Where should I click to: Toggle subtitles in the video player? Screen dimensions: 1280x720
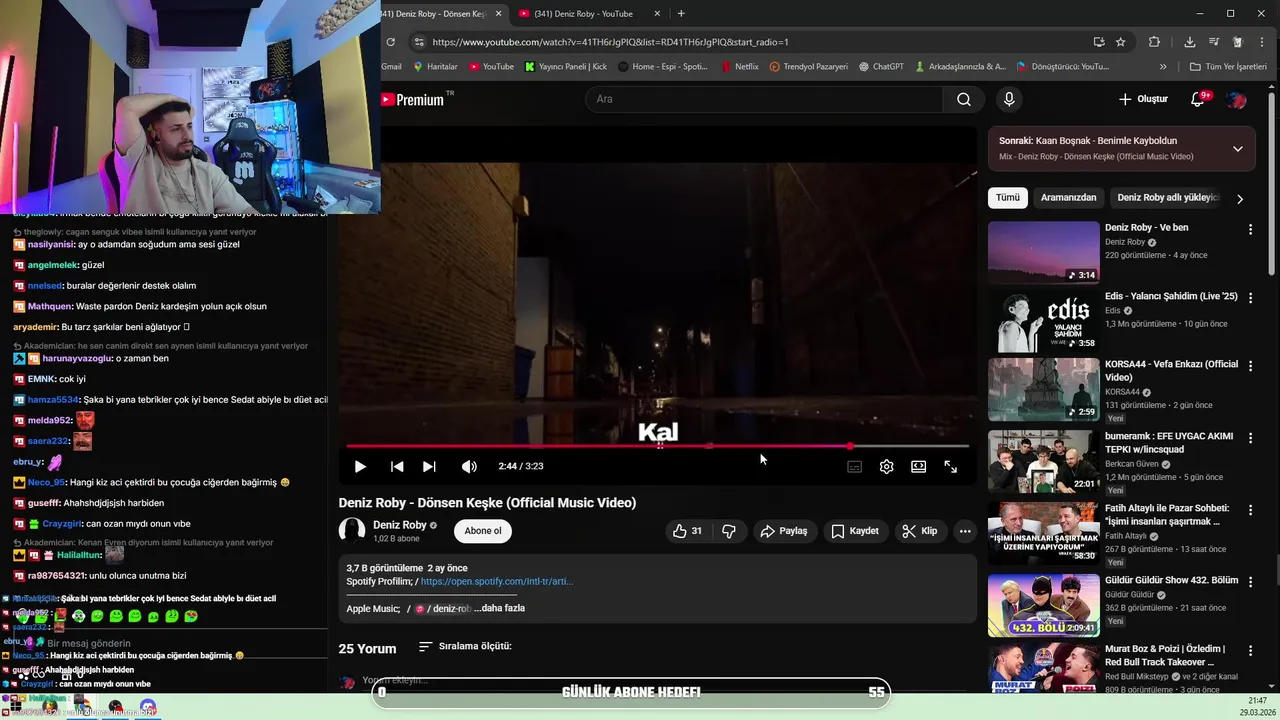(855, 466)
